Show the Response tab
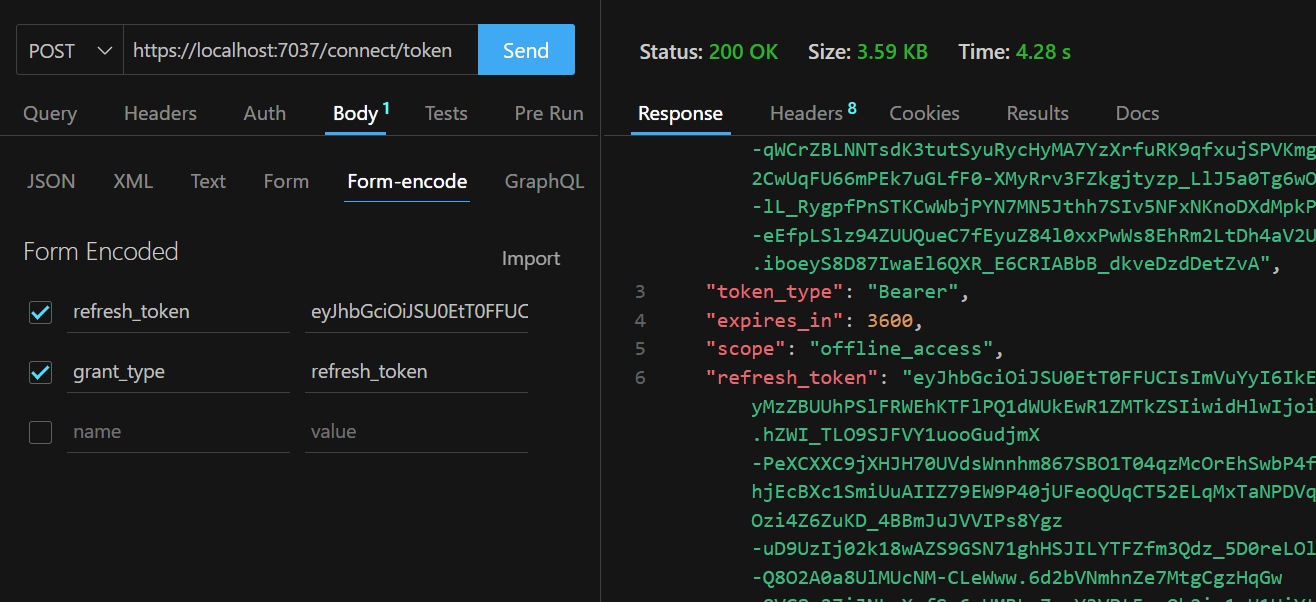The height and width of the screenshot is (602, 1316). click(680, 113)
